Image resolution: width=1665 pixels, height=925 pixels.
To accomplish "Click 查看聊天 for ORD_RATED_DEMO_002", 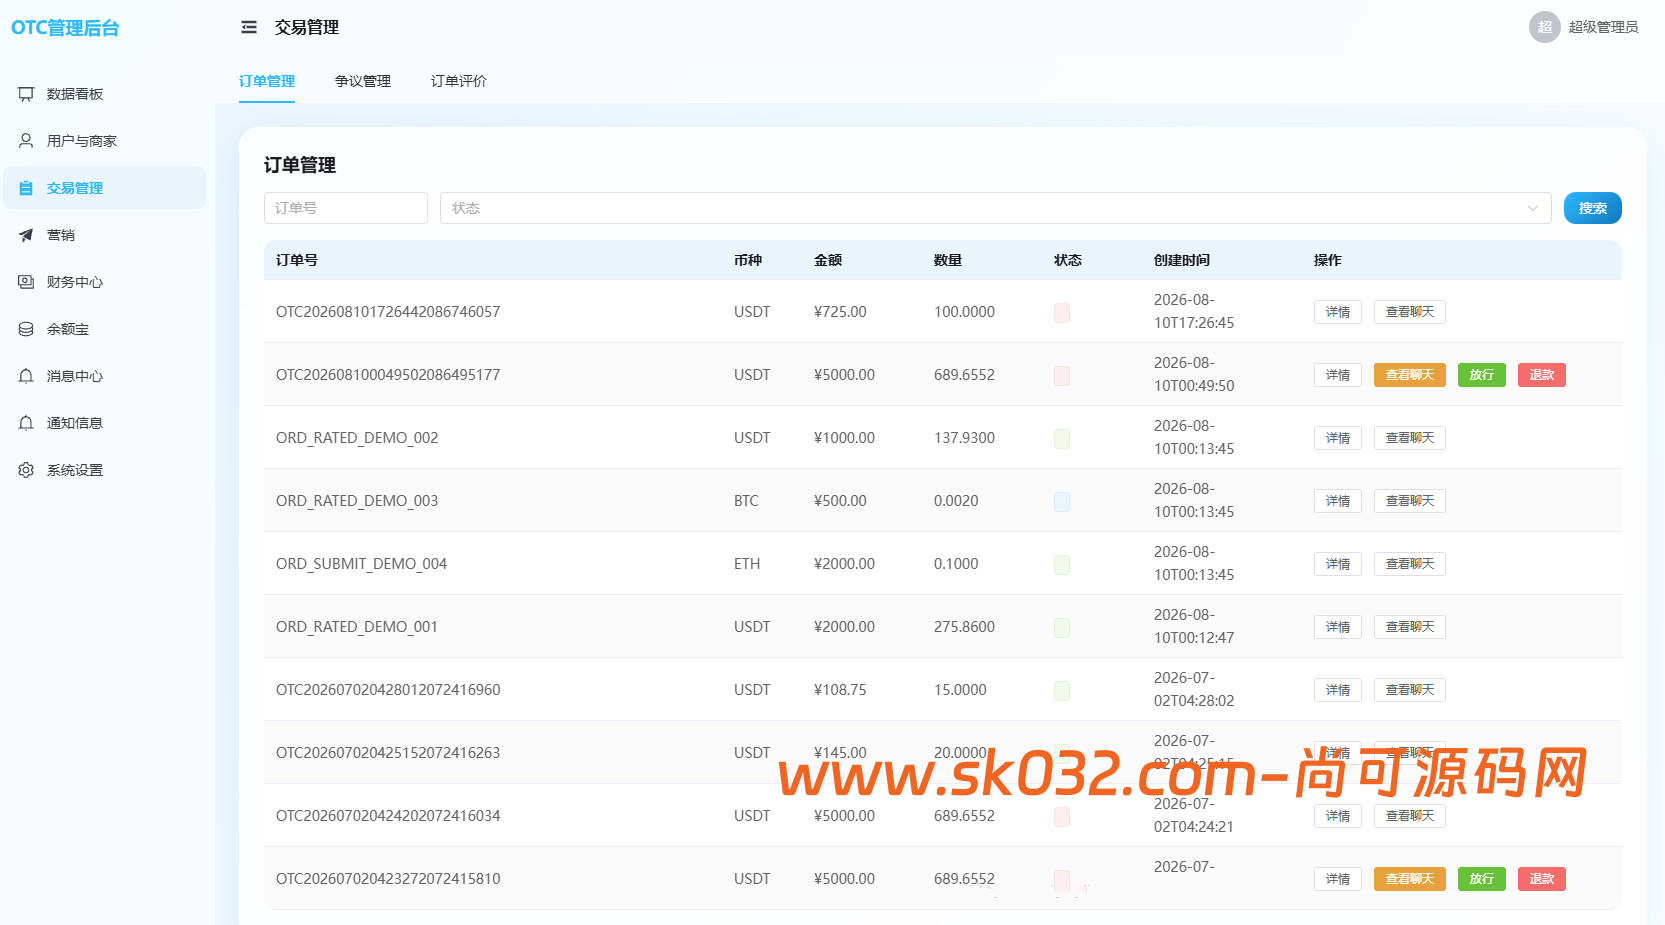I will 1409,438.
